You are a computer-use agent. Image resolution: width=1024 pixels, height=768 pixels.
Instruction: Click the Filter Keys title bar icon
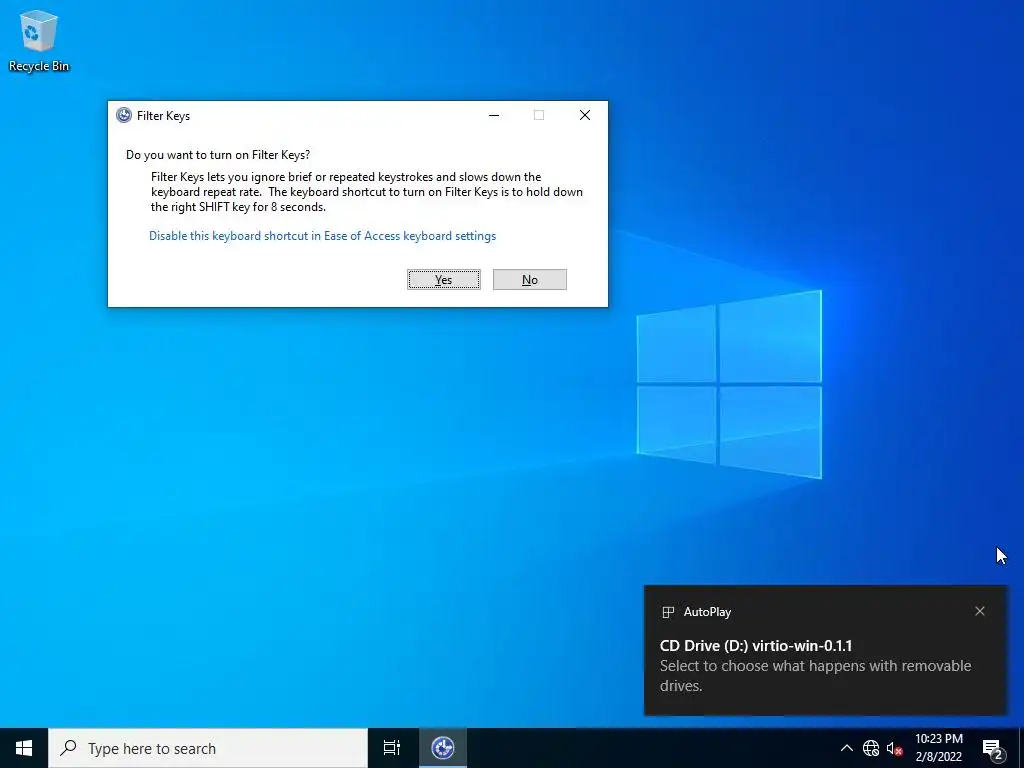point(123,116)
